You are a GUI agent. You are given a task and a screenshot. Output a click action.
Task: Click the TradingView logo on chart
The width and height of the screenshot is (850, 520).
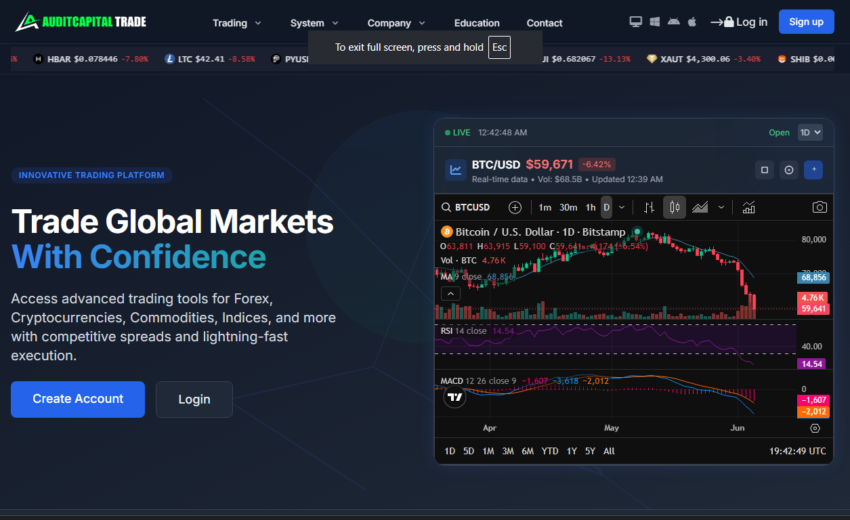click(454, 397)
